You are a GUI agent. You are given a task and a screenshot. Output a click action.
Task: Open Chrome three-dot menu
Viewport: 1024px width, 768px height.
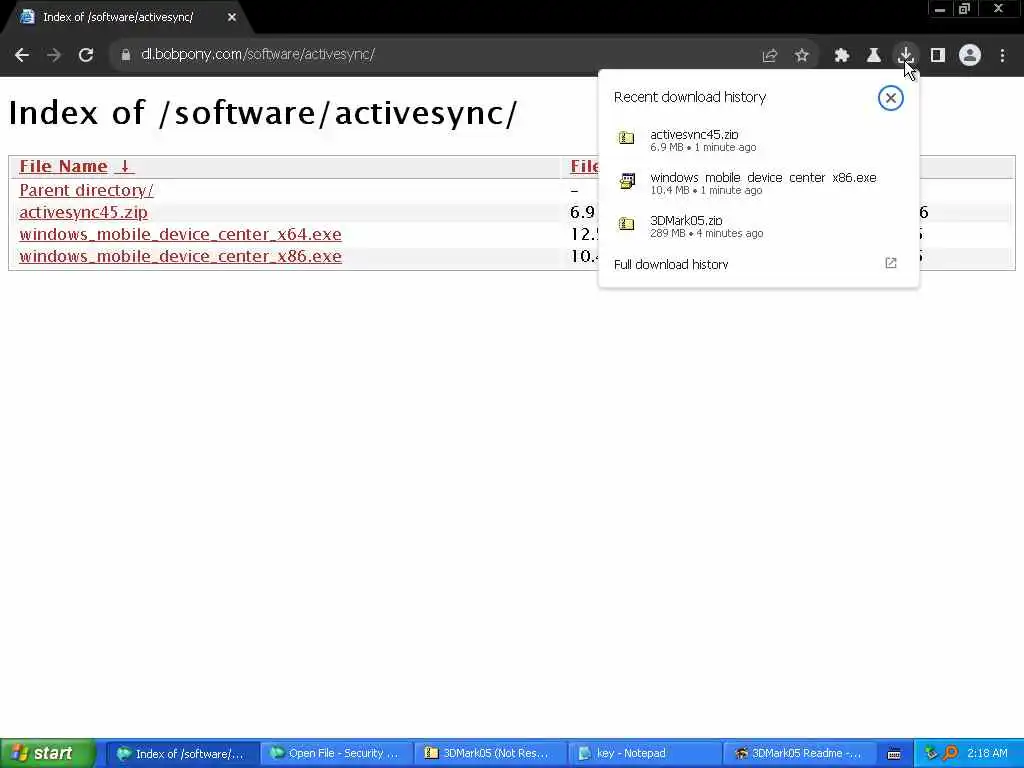[1002, 56]
